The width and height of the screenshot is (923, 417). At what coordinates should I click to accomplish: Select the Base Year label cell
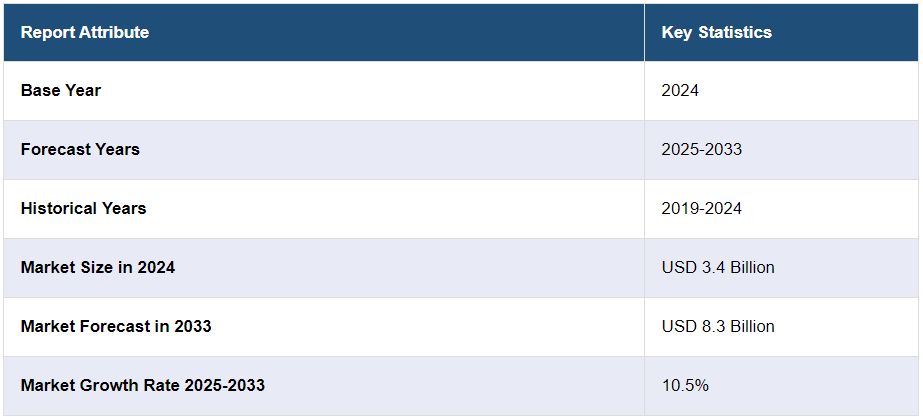61,91
